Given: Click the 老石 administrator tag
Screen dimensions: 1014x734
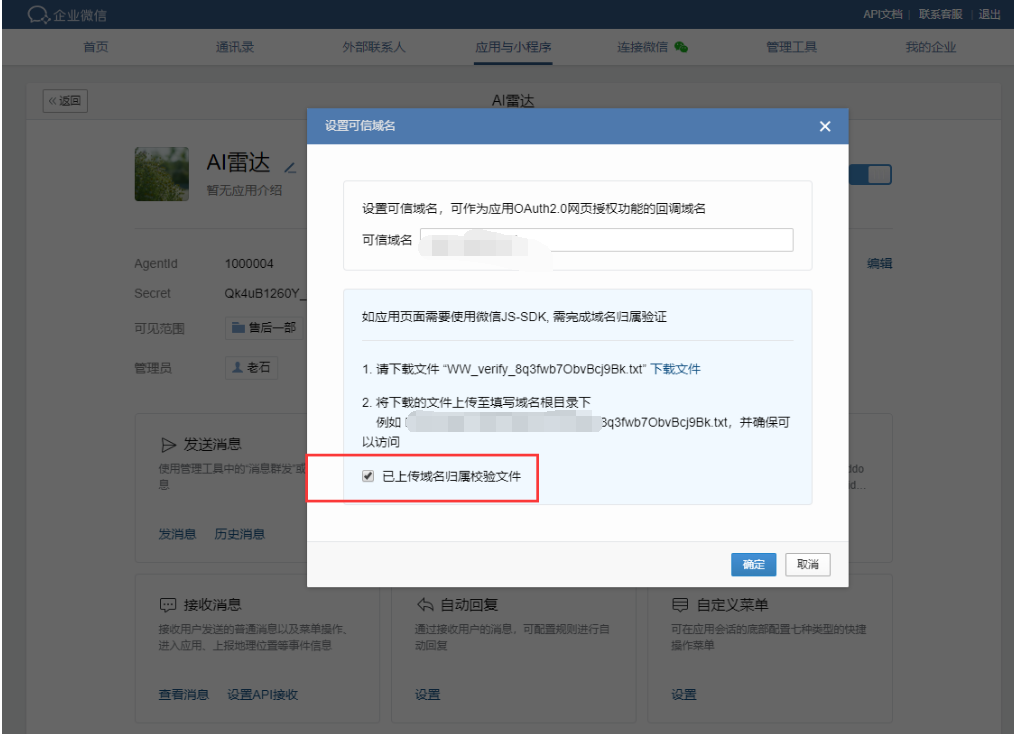Looking at the screenshot, I should pyautogui.click(x=251, y=367).
